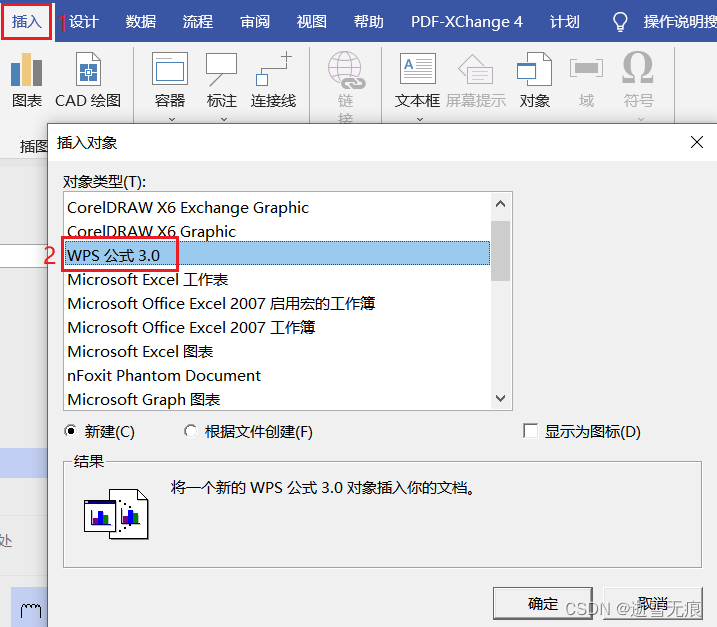
Task: Select nFoxit Phantom Document entry
Action: click(x=277, y=375)
